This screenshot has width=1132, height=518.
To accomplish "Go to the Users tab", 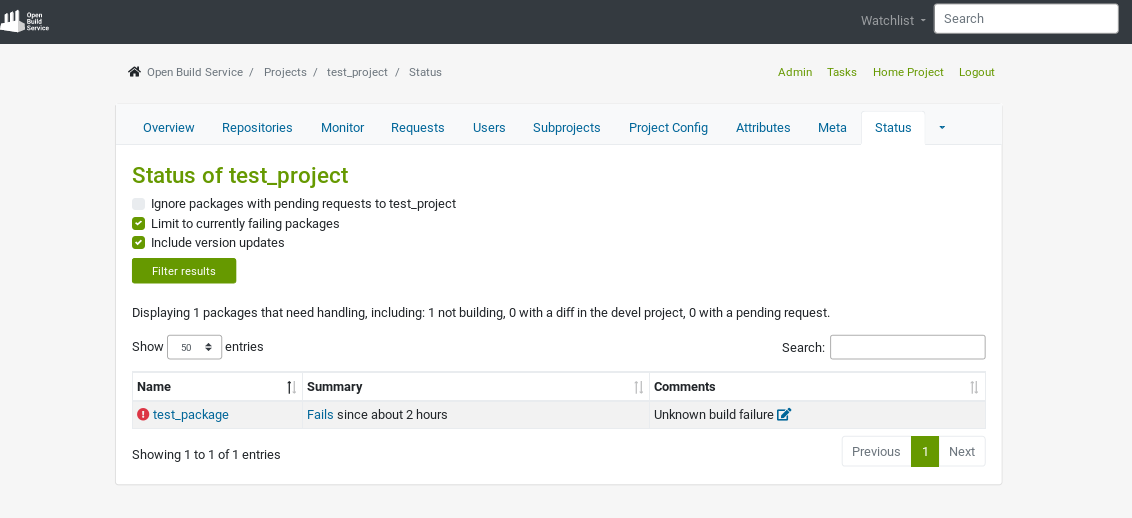I will (489, 128).
